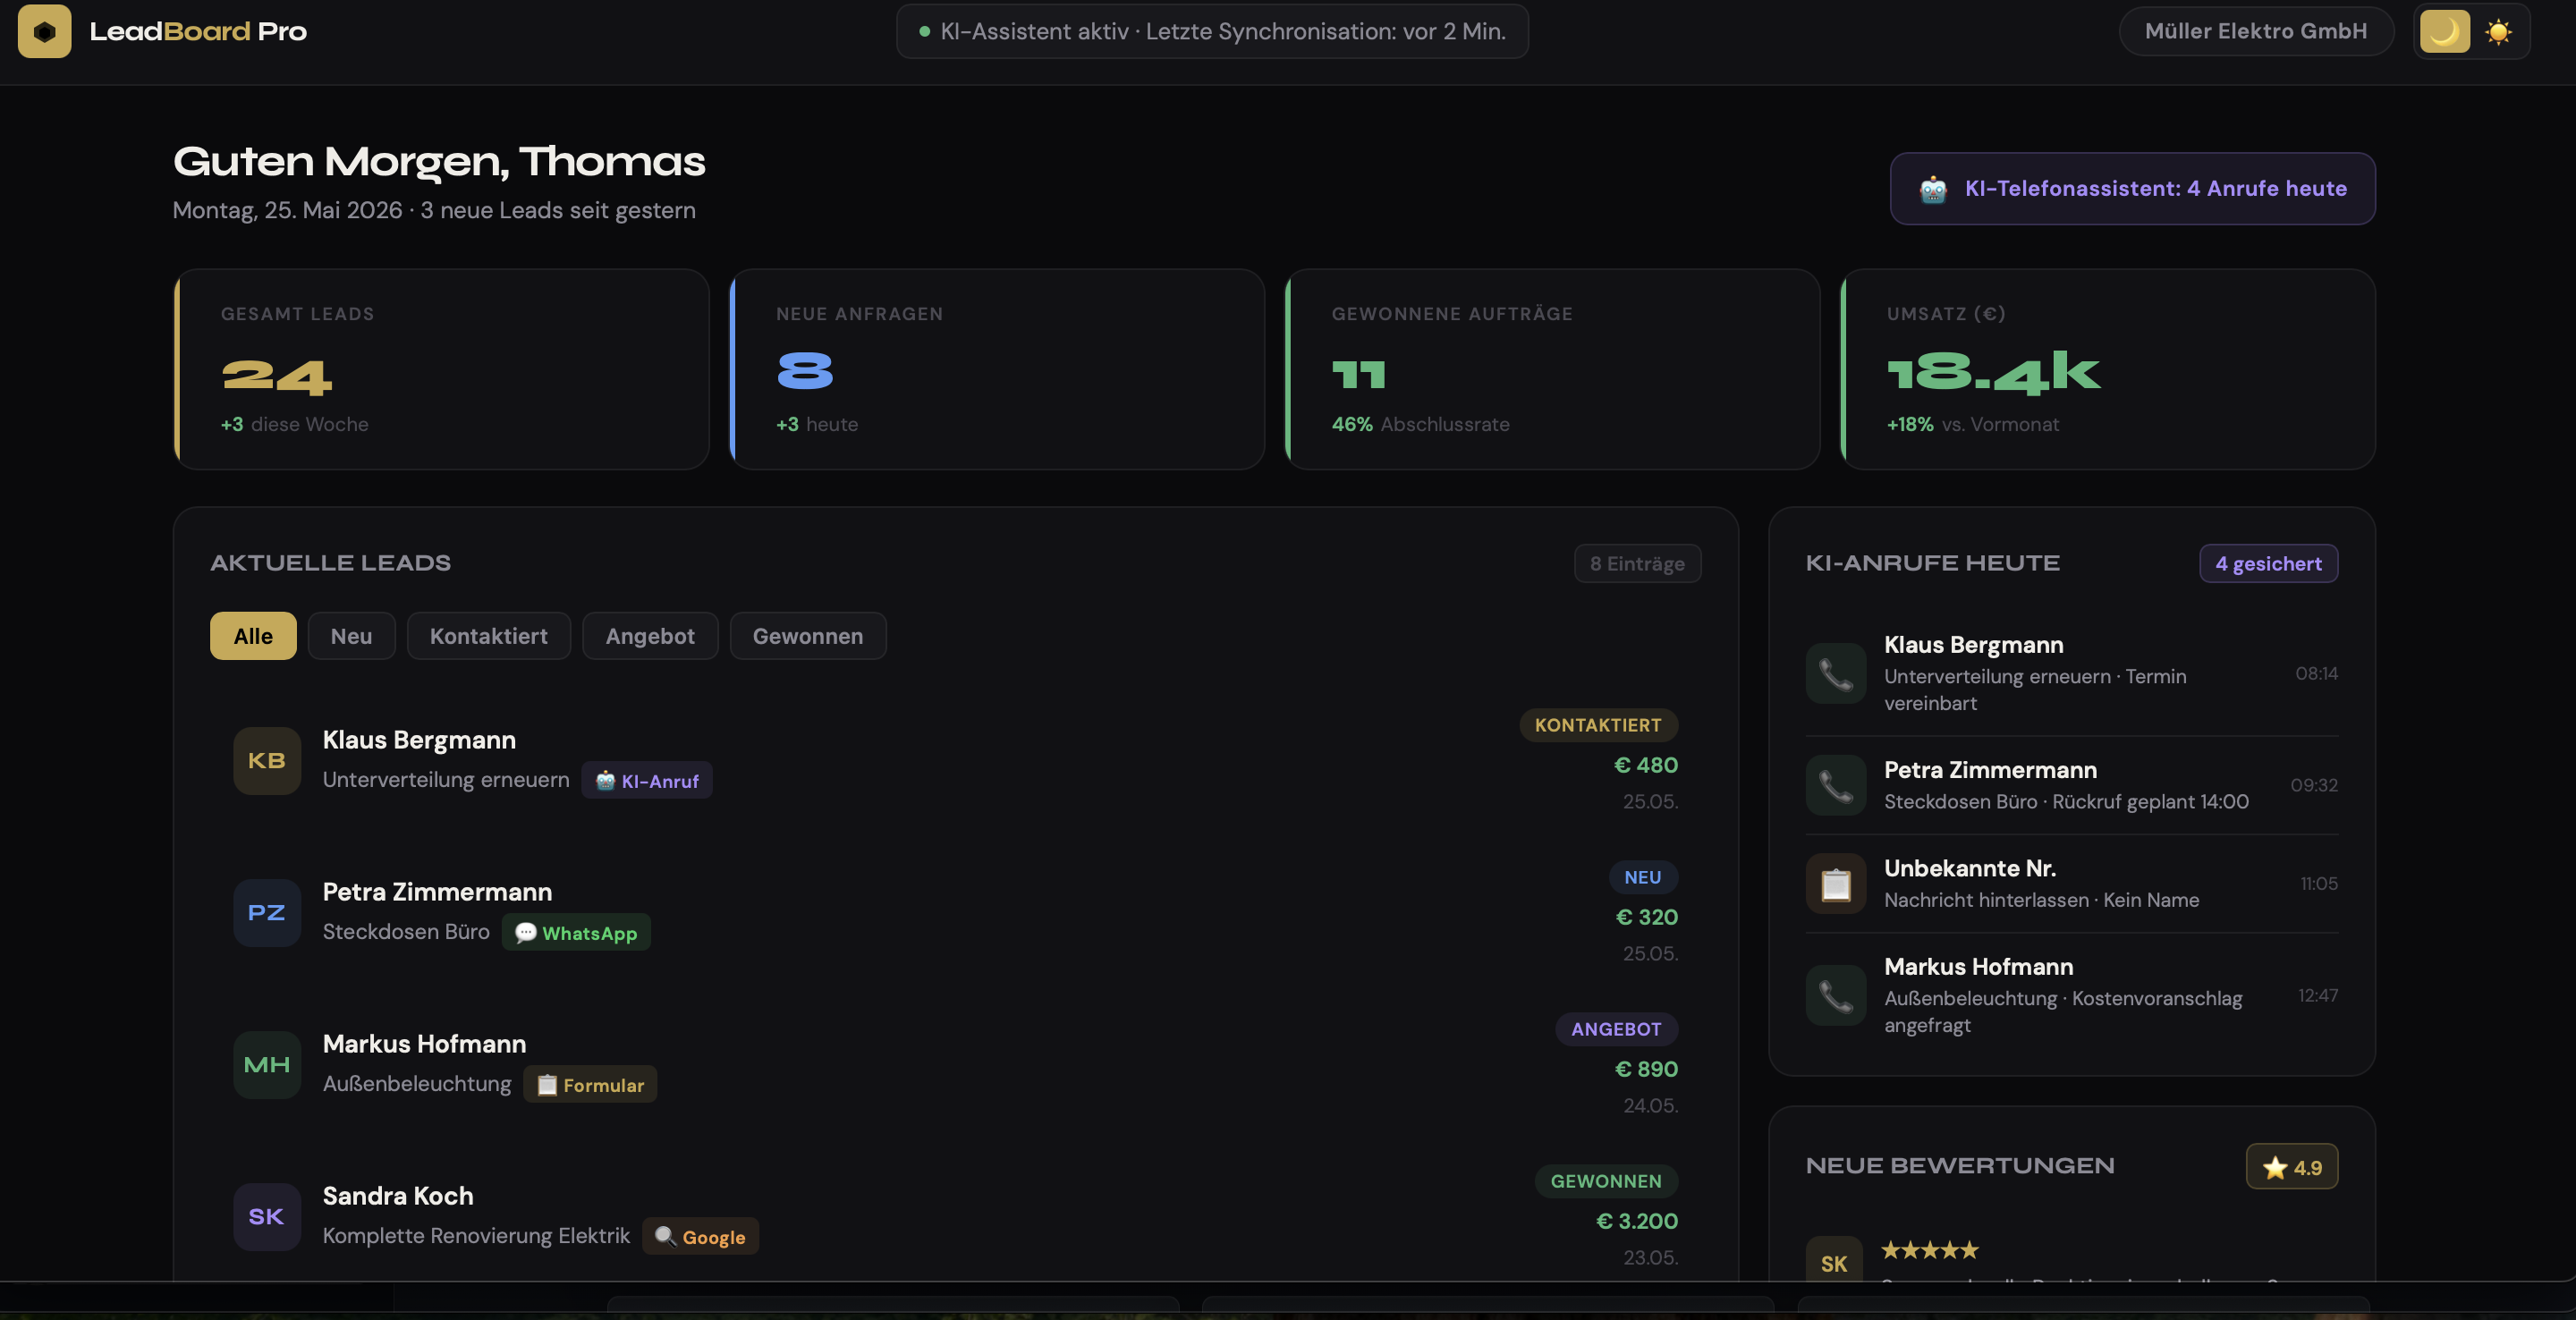
Task: Click the Google source tag
Action: [x=700, y=1237]
